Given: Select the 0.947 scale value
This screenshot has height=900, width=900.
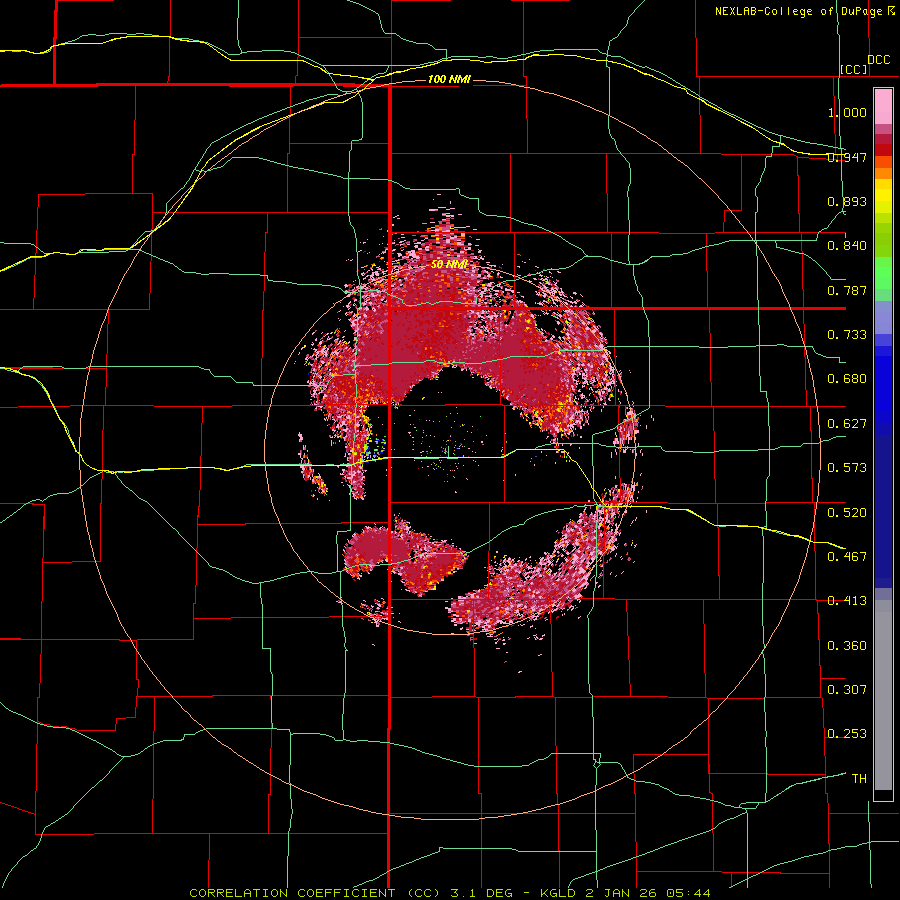Looking at the screenshot, I should click(847, 157).
